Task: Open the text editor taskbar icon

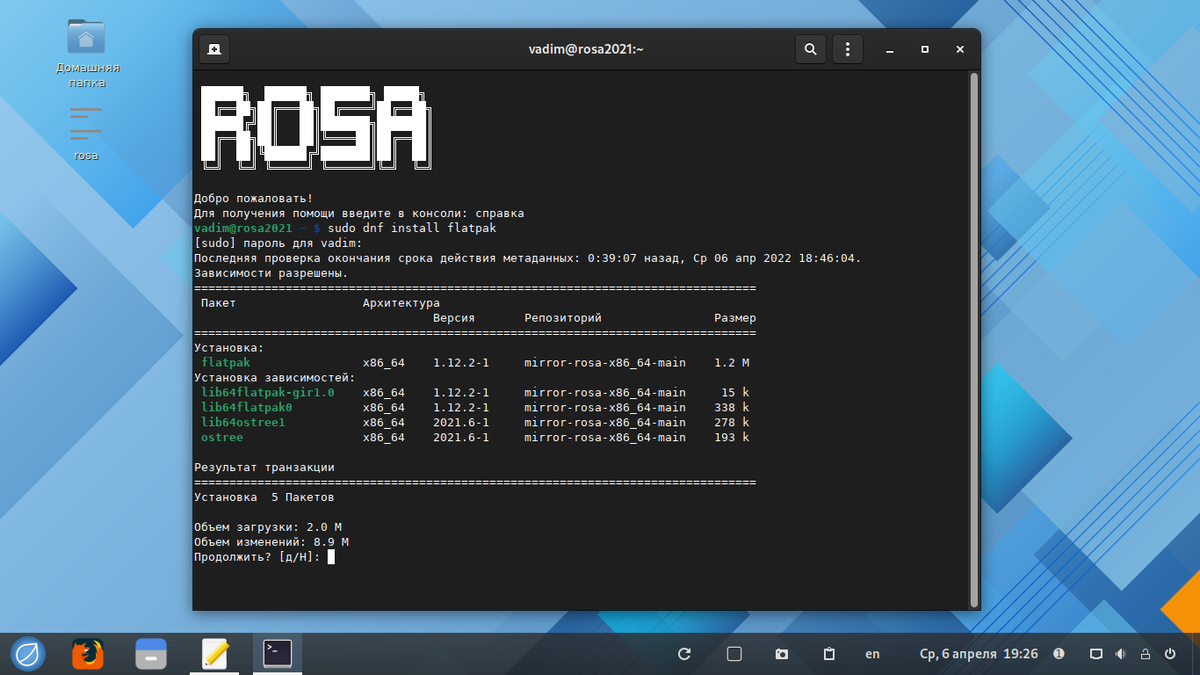Action: tap(215, 654)
